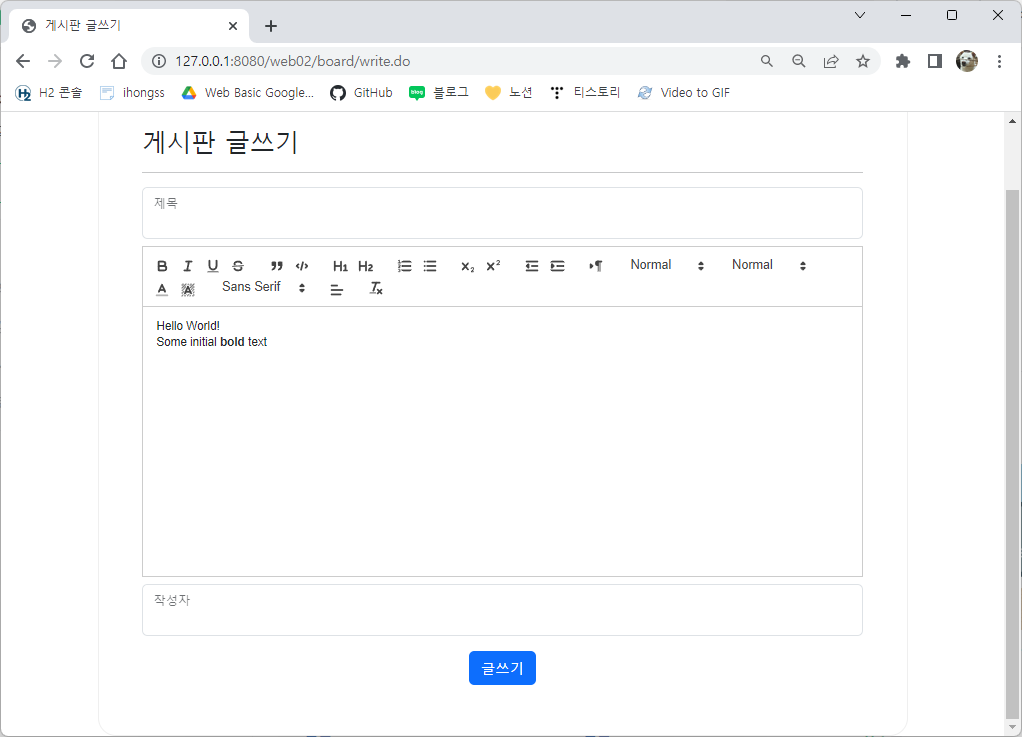Click the address bar URL
Image resolution: width=1022 pixels, height=737 pixels.
tap(293, 61)
